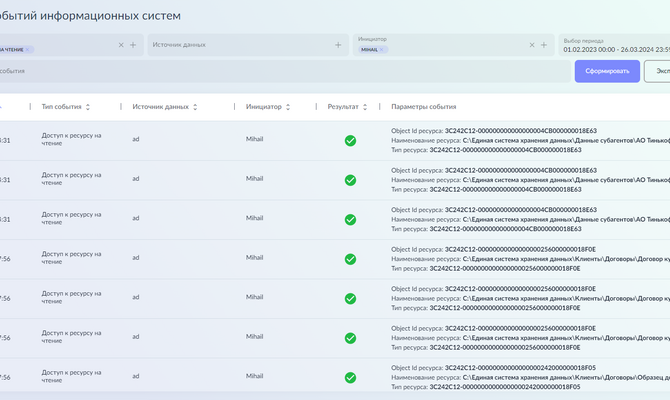
Task: Sort table by Тип события column
Action: 88,107
